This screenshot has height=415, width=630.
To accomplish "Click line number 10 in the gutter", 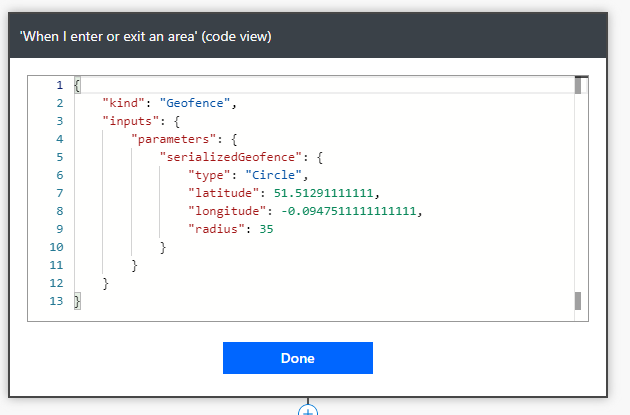I will [56, 247].
